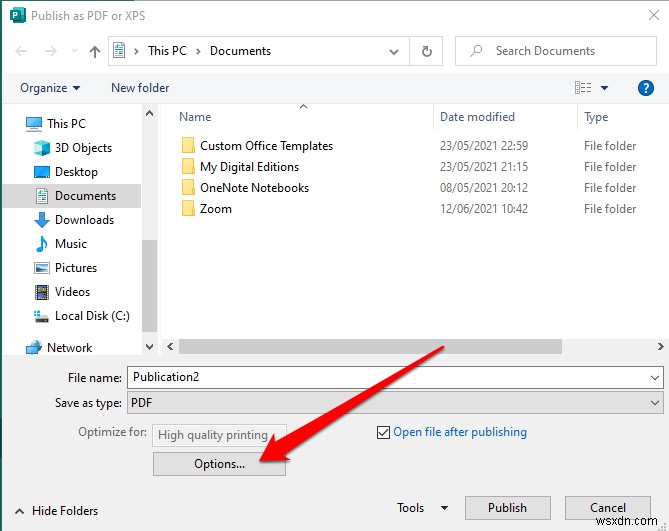Open Pictures in navigation pane
Screen dimensions: 669x531
click(76, 268)
